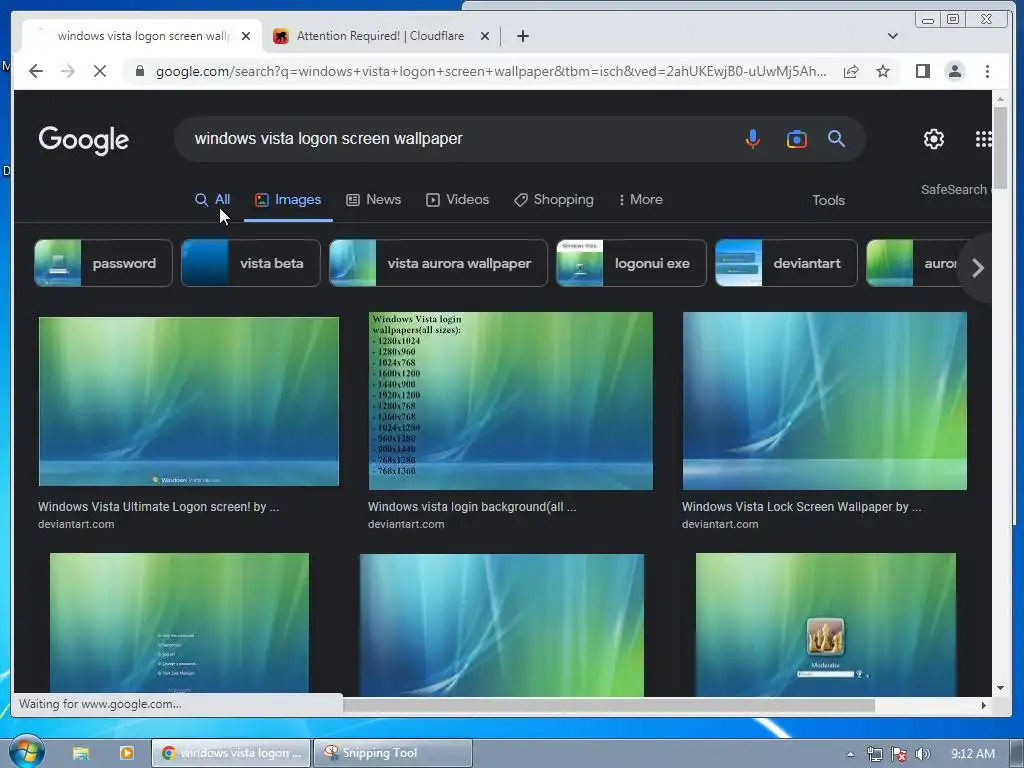Screen dimensions: 1024x768
Task: View site information via padlock icon
Action: pos(139,71)
